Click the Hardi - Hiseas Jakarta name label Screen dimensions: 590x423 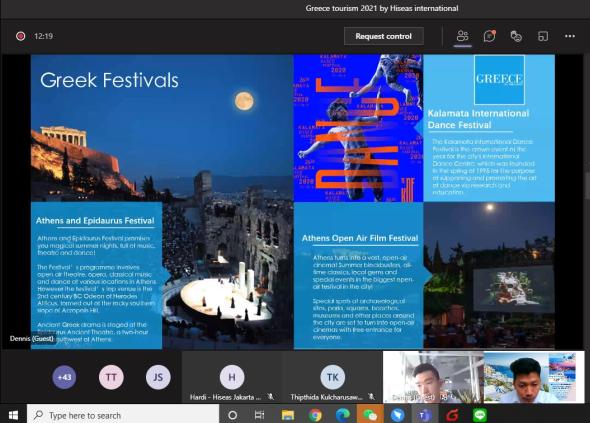point(225,397)
